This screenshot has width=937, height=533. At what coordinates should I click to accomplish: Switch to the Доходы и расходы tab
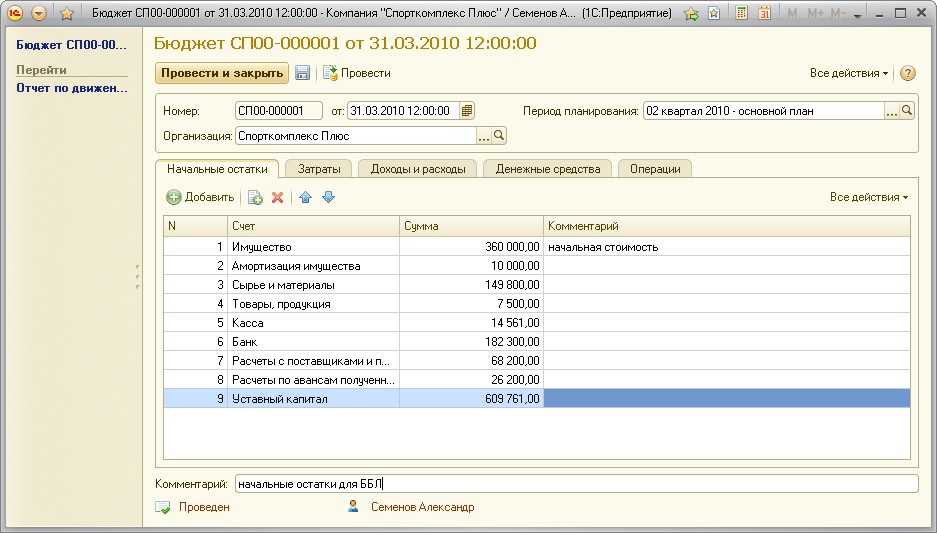click(417, 169)
